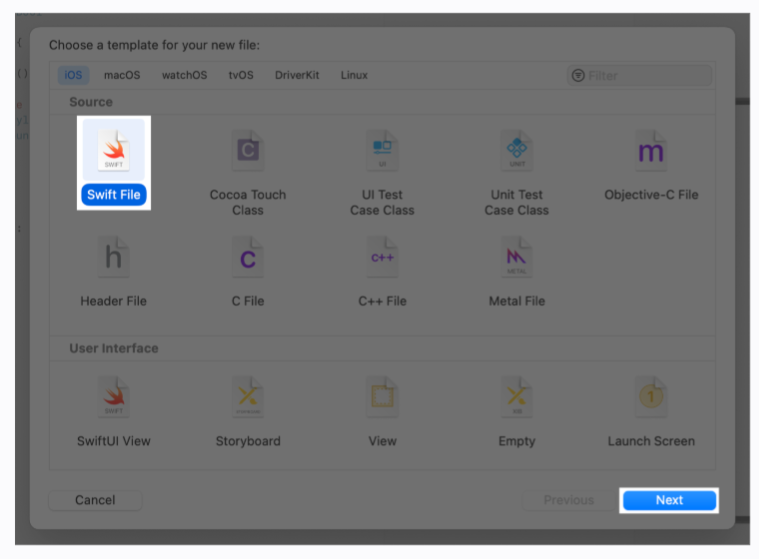
Task: Open the watchOS platform tab
Action: click(x=184, y=75)
